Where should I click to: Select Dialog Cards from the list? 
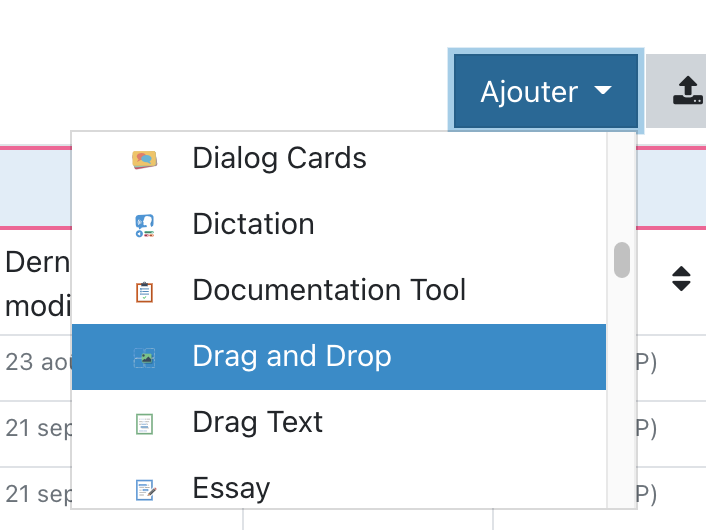pyautogui.click(x=279, y=158)
